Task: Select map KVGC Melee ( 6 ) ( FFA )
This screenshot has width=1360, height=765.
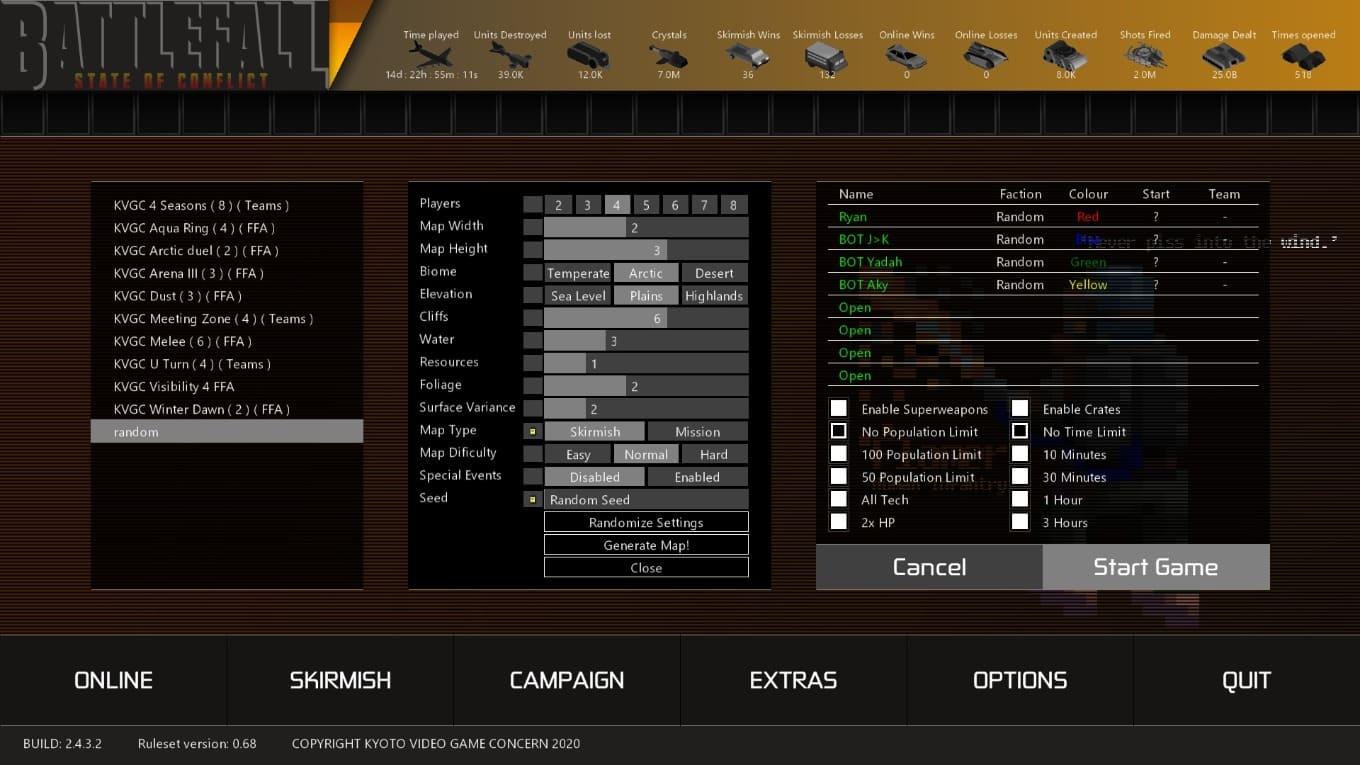Action: tap(227, 341)
